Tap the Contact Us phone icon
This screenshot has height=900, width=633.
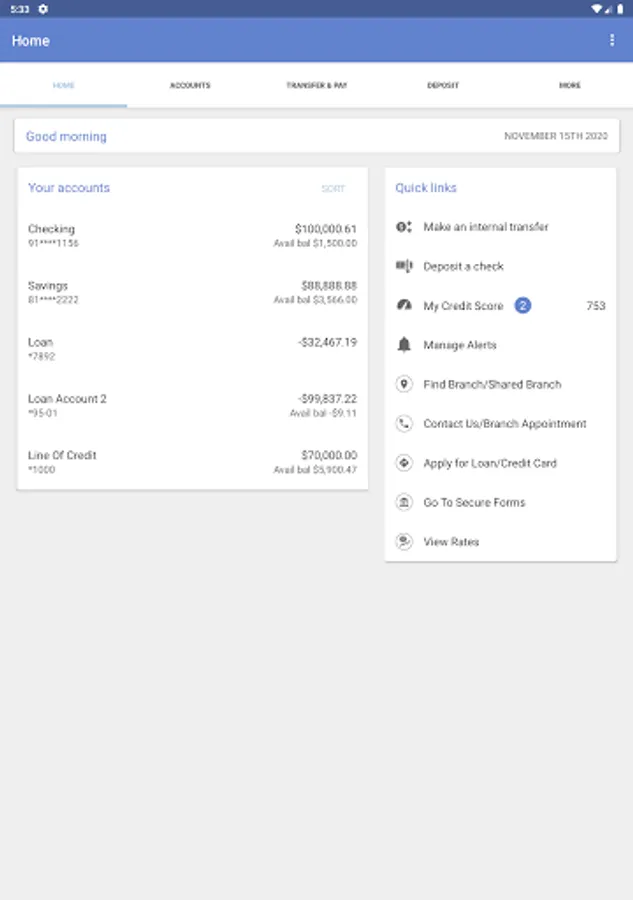(404, 424)
